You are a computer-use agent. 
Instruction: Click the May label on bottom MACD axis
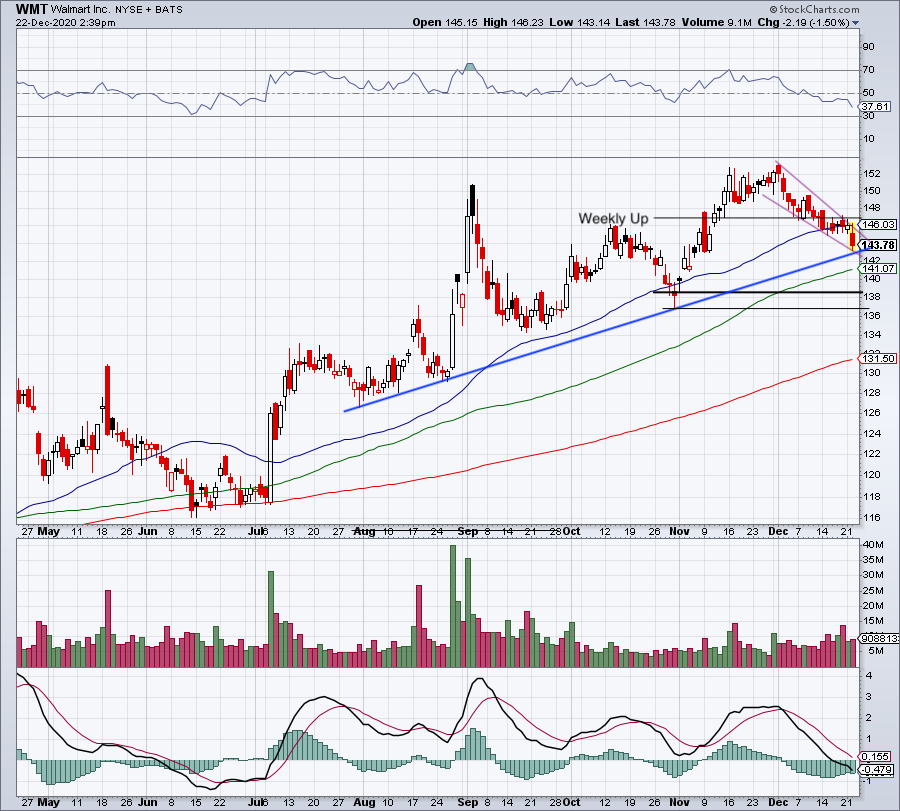[49, 802]
